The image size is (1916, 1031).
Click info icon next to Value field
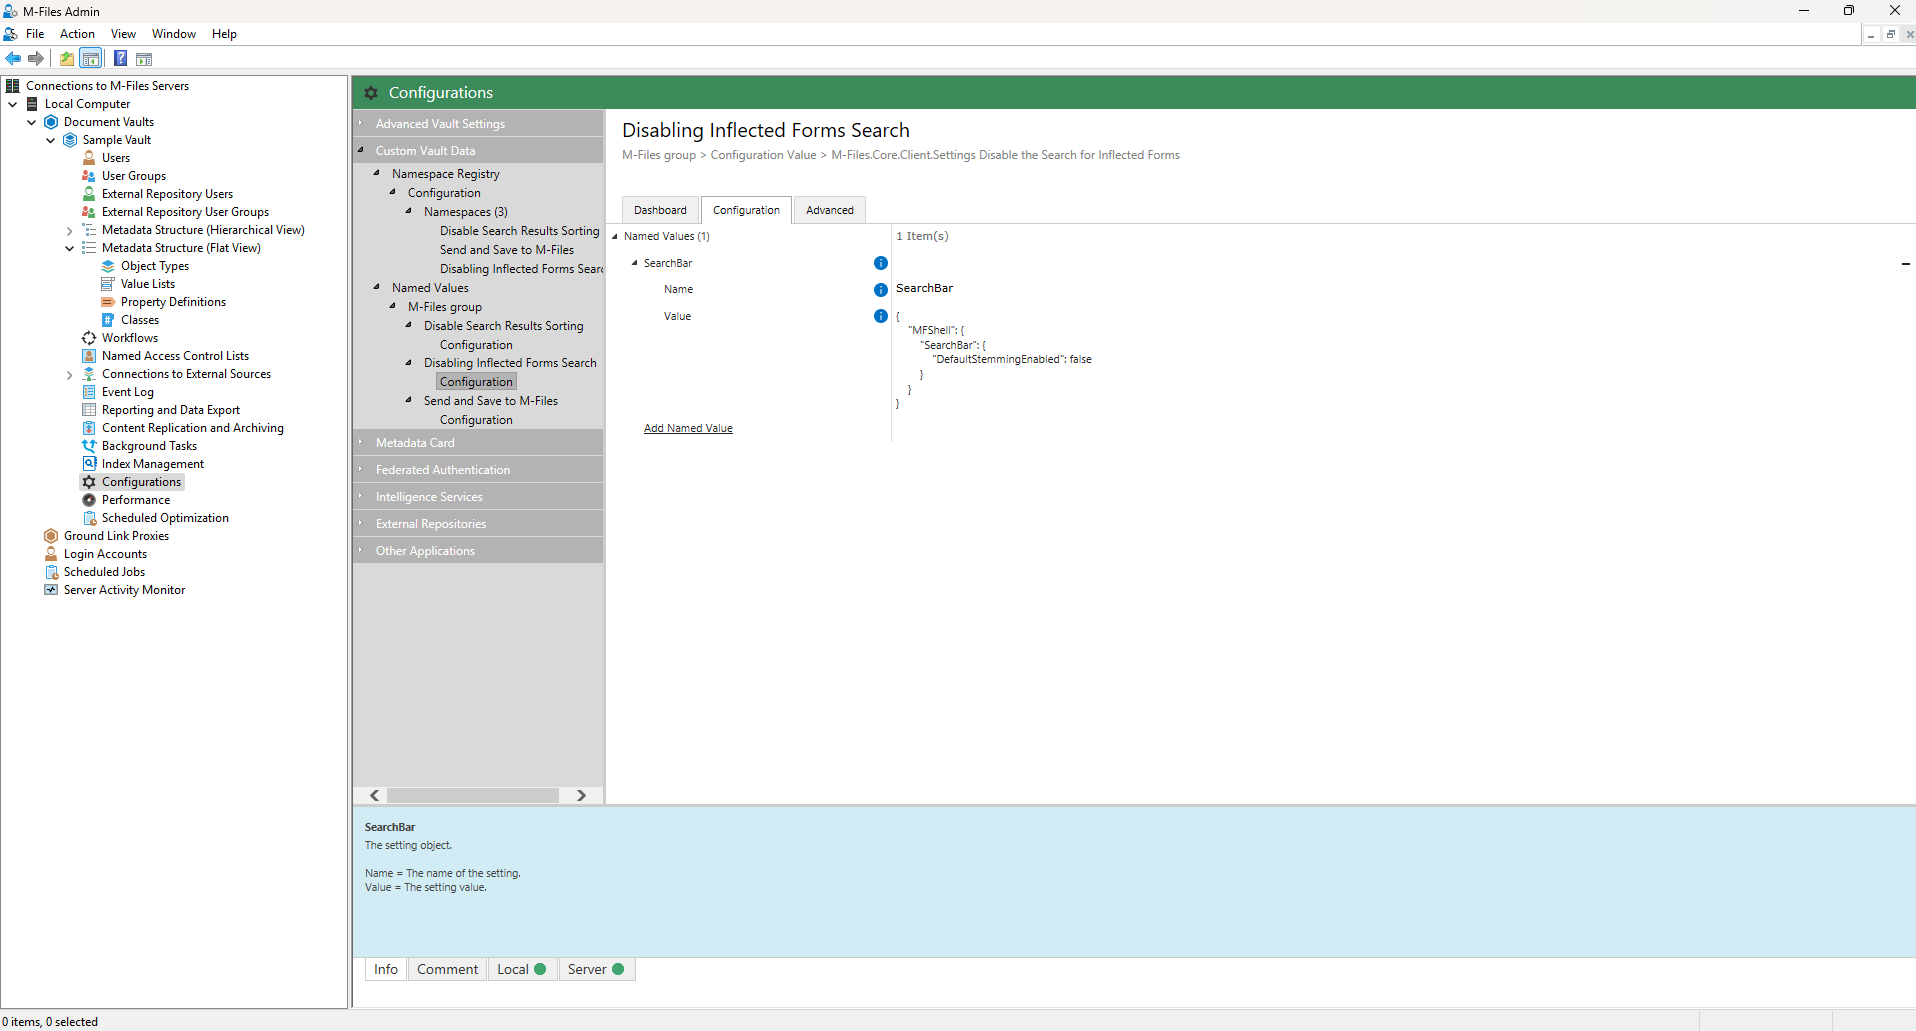pos(881,316)
